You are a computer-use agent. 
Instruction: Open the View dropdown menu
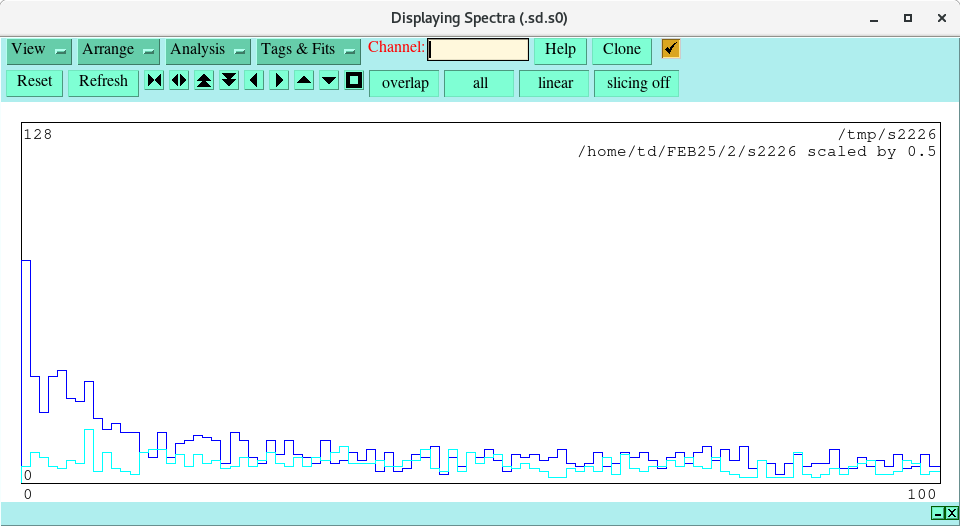pos(39,50)
